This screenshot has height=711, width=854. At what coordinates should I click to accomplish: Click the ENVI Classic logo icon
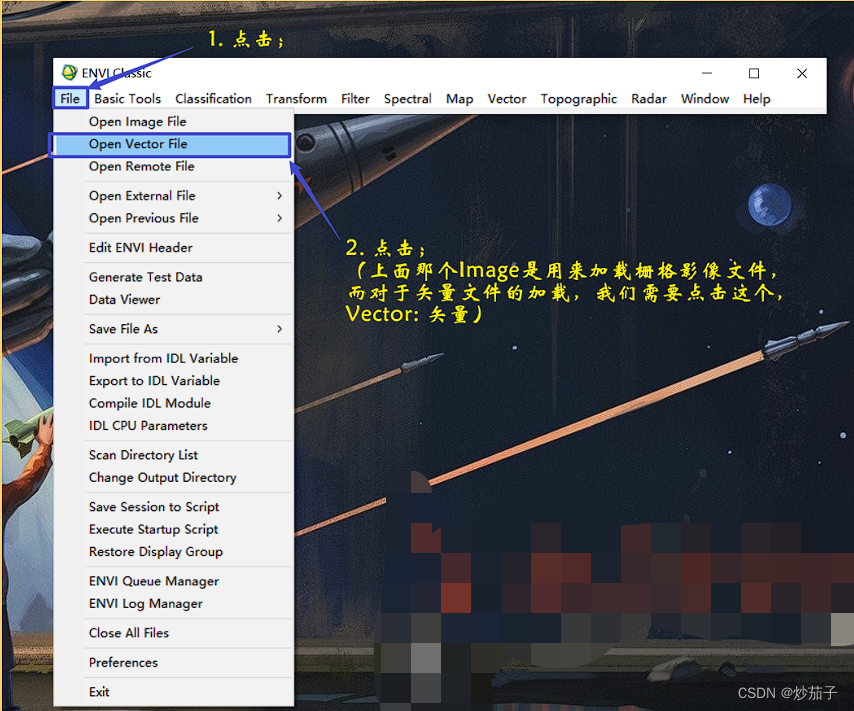coord(69,72)
